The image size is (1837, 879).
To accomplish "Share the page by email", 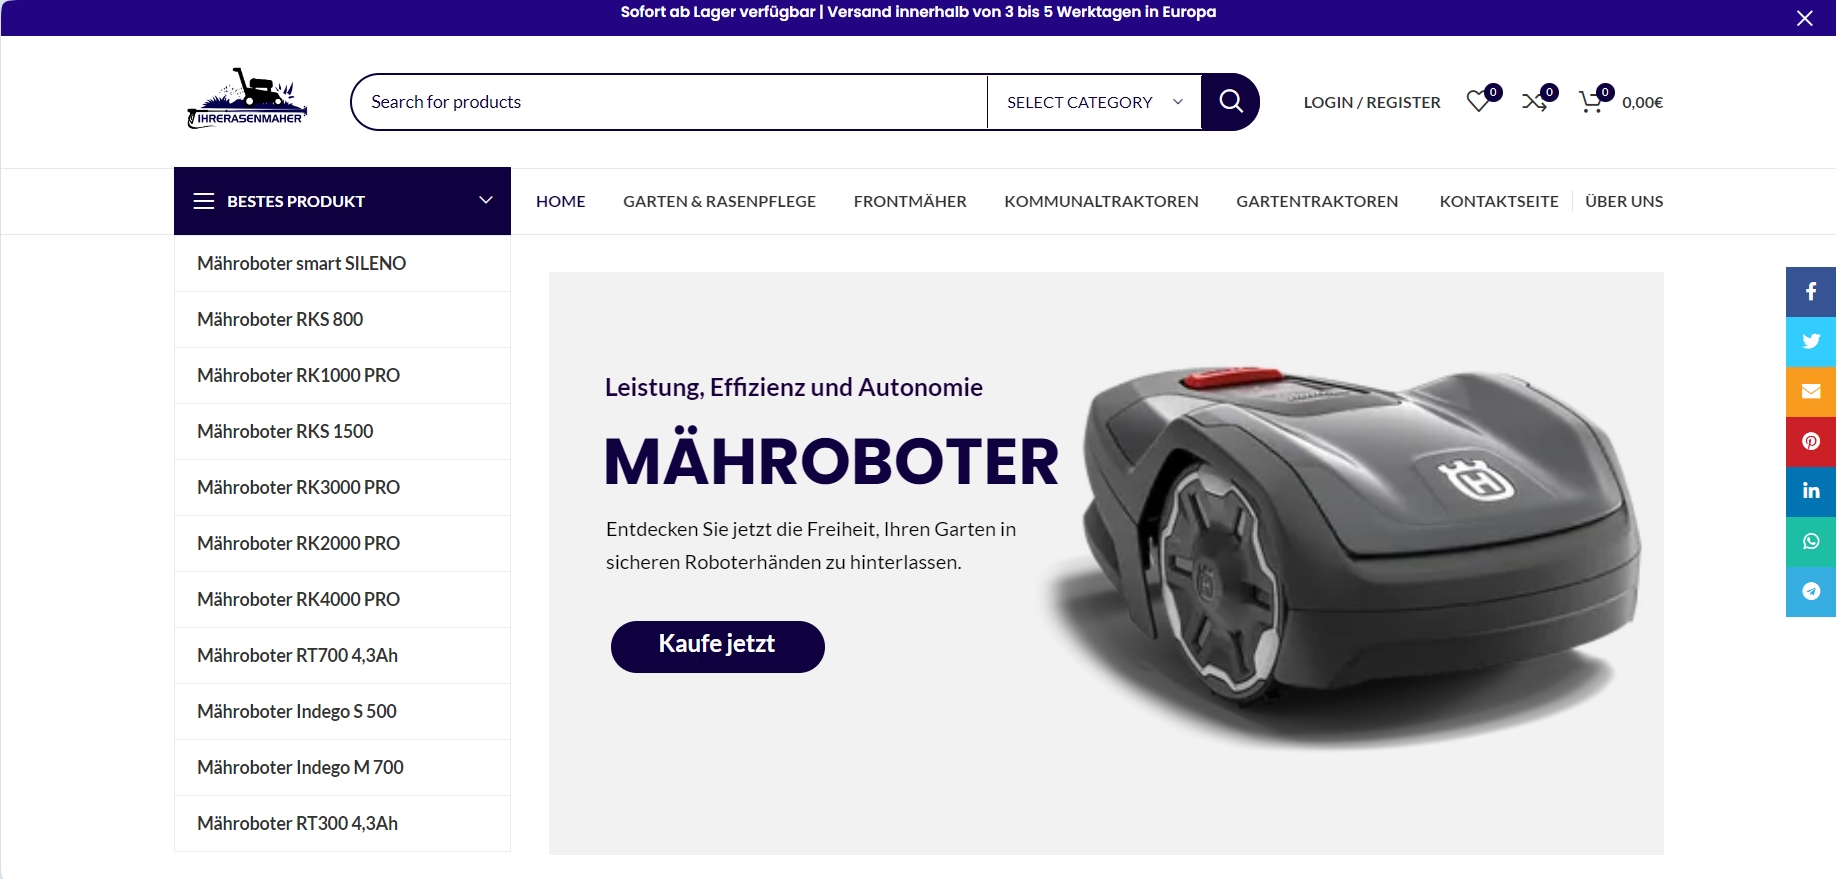I will (1811, 392).
